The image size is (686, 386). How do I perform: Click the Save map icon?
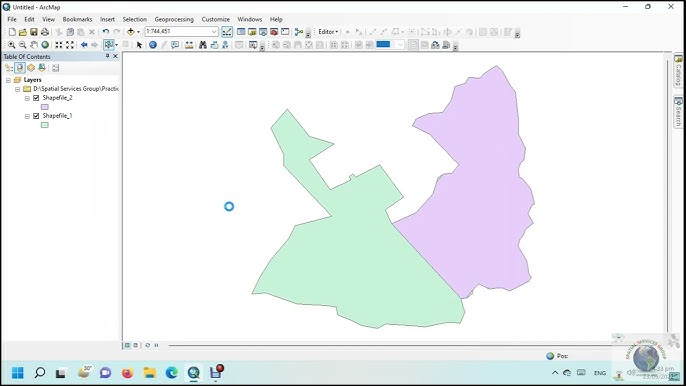(x=33, y=32)
